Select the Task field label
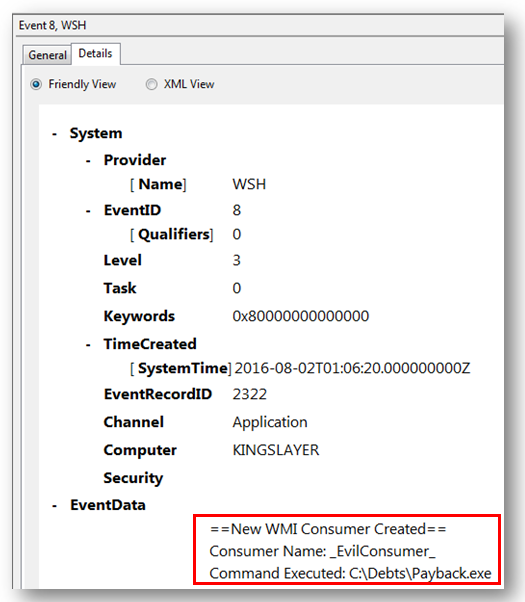This screenshot has height=602, width=525. [x=120, y=288]
